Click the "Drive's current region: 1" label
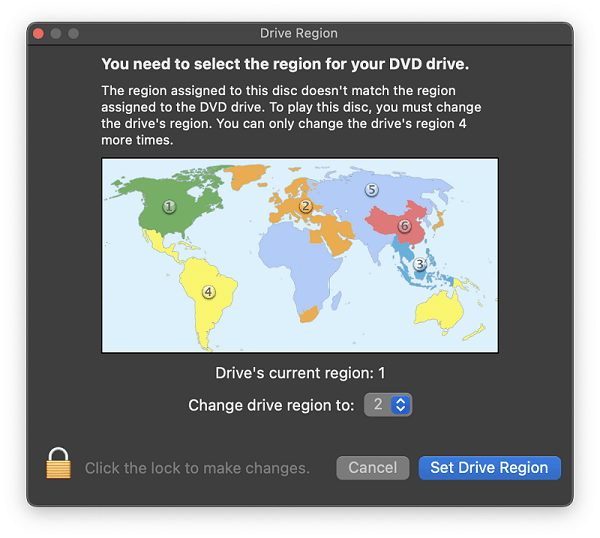 point(299,373)
